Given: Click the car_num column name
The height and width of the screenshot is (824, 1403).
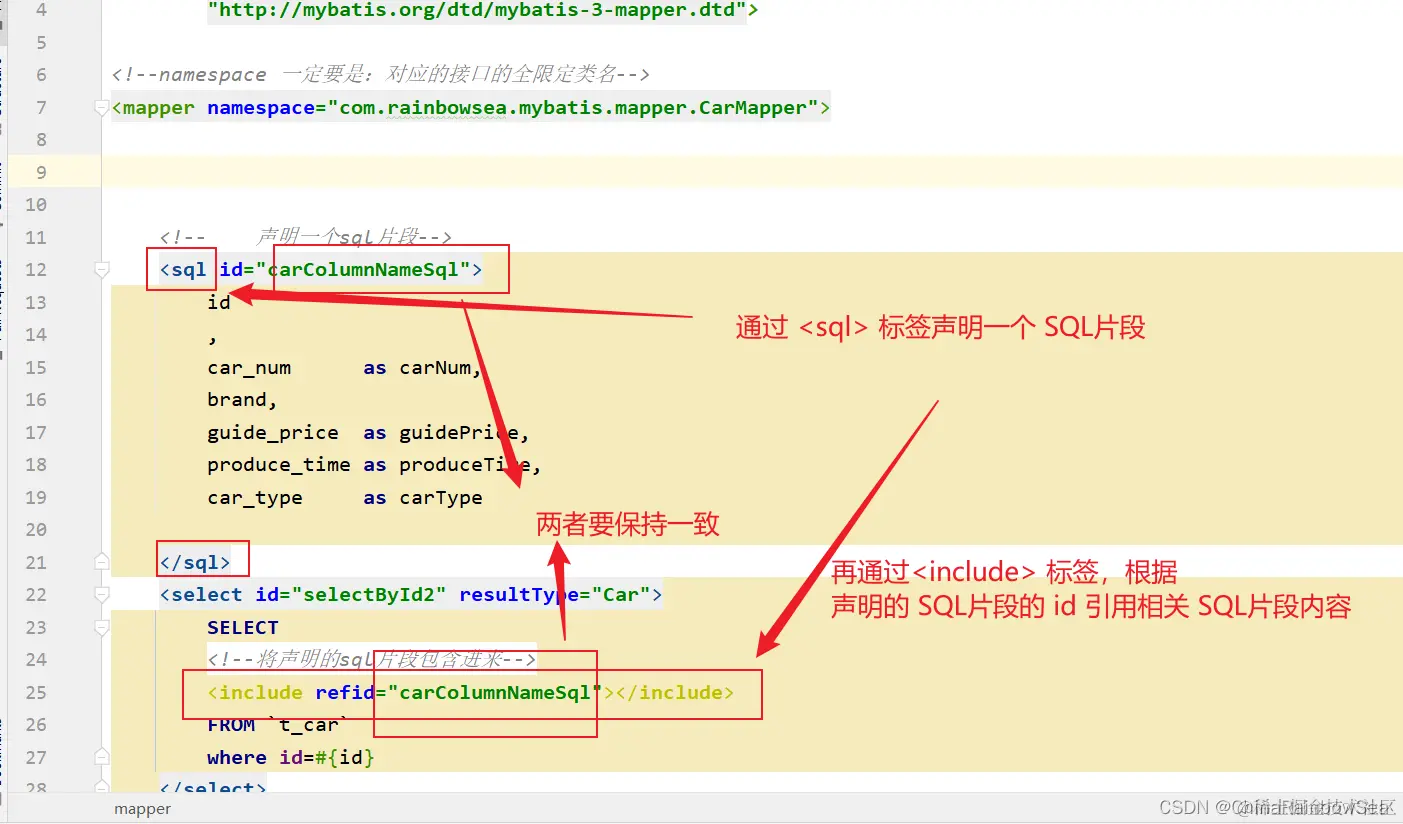Looking at the screenshot, I should click(249, 368).
